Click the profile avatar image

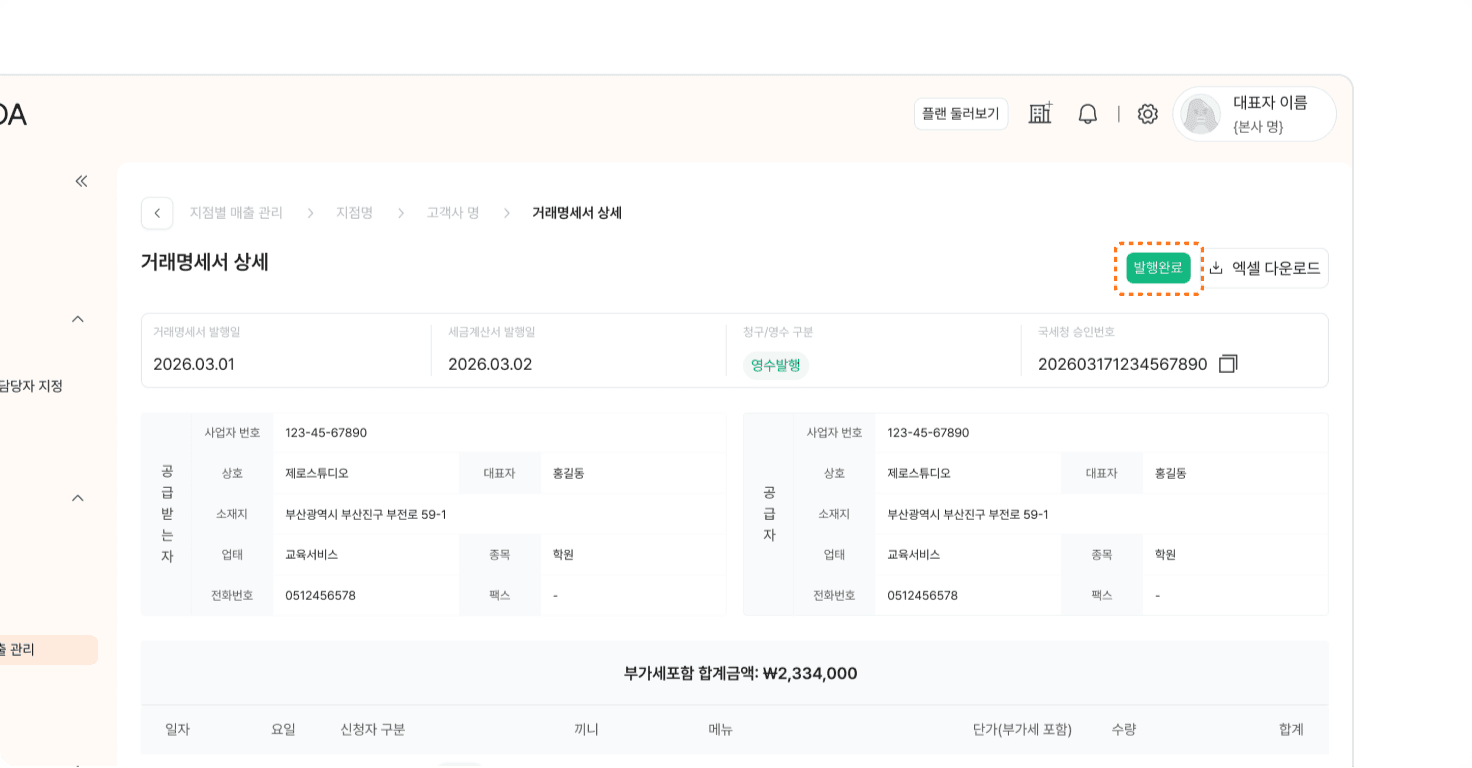tap(1200, 114)
